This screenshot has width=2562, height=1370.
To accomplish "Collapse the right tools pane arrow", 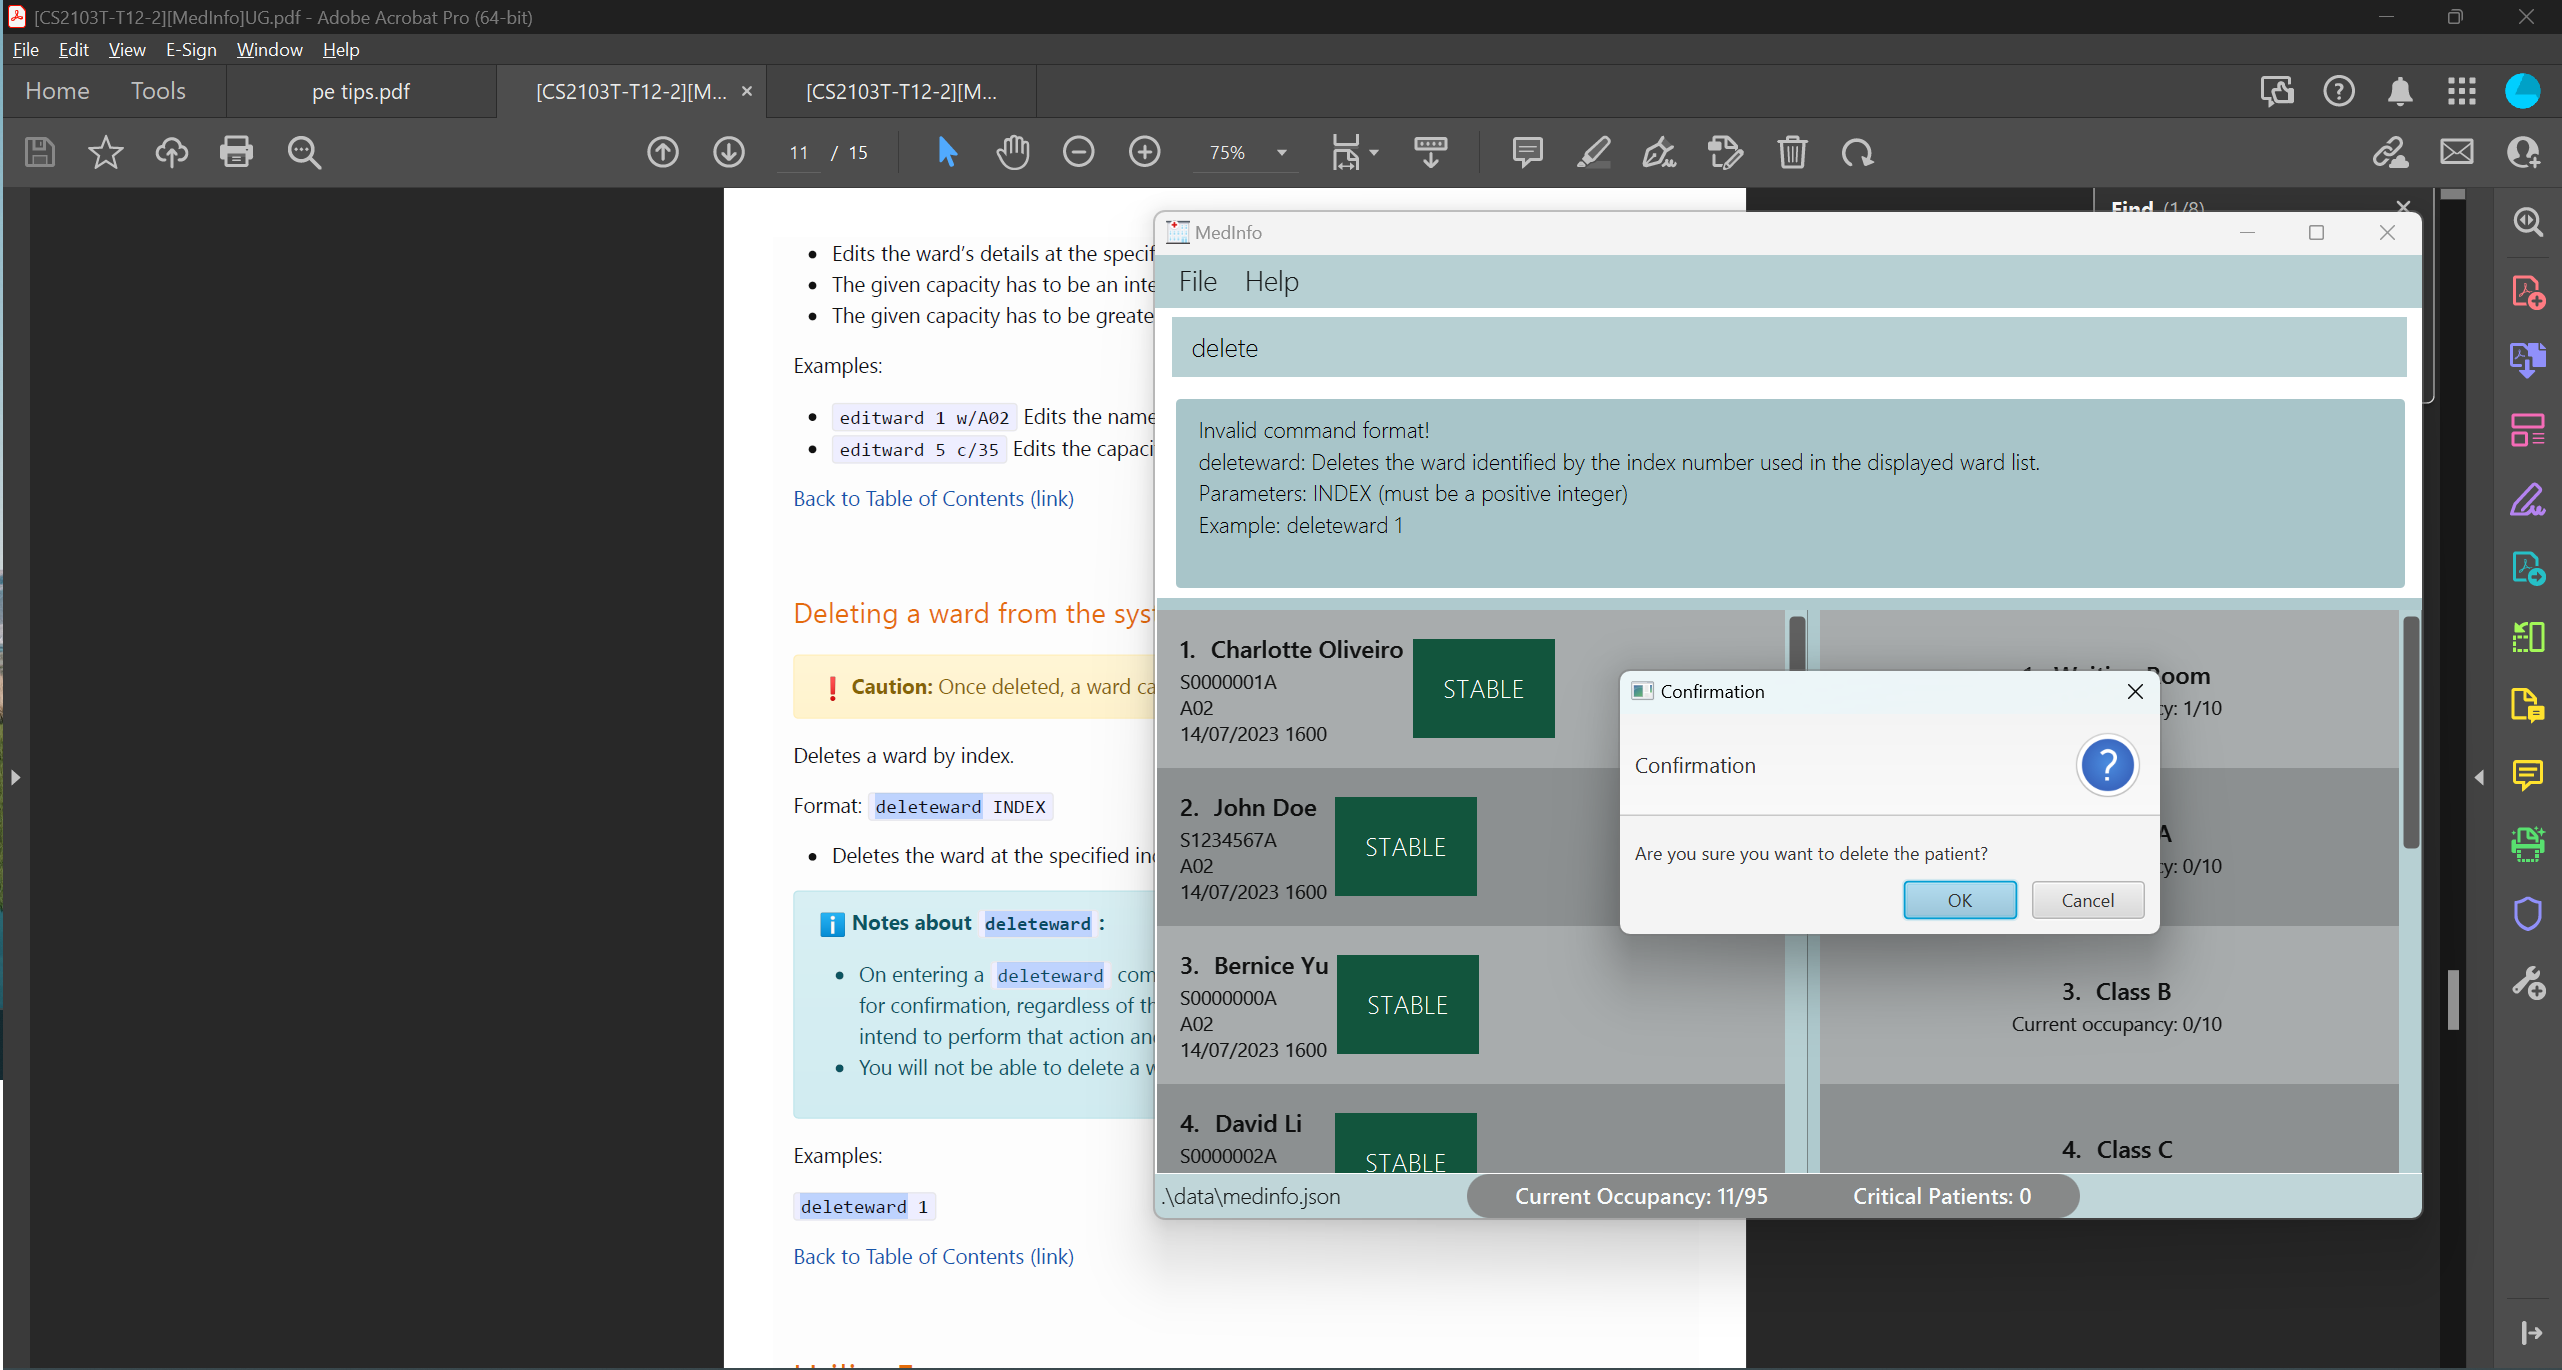I will 2479,777.
